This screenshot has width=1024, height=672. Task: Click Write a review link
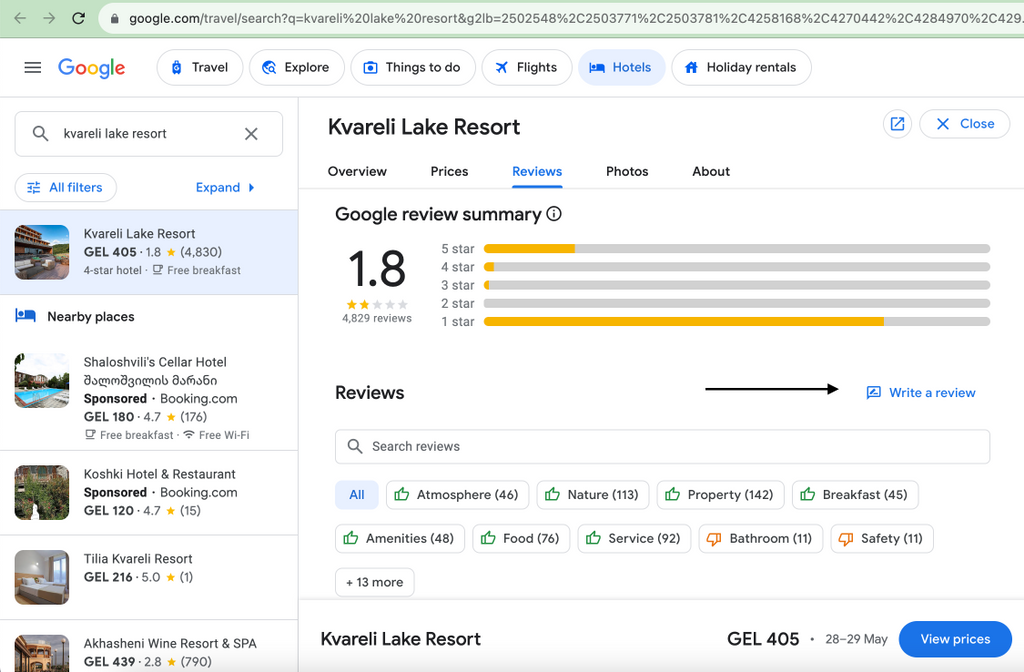point(921,392)
